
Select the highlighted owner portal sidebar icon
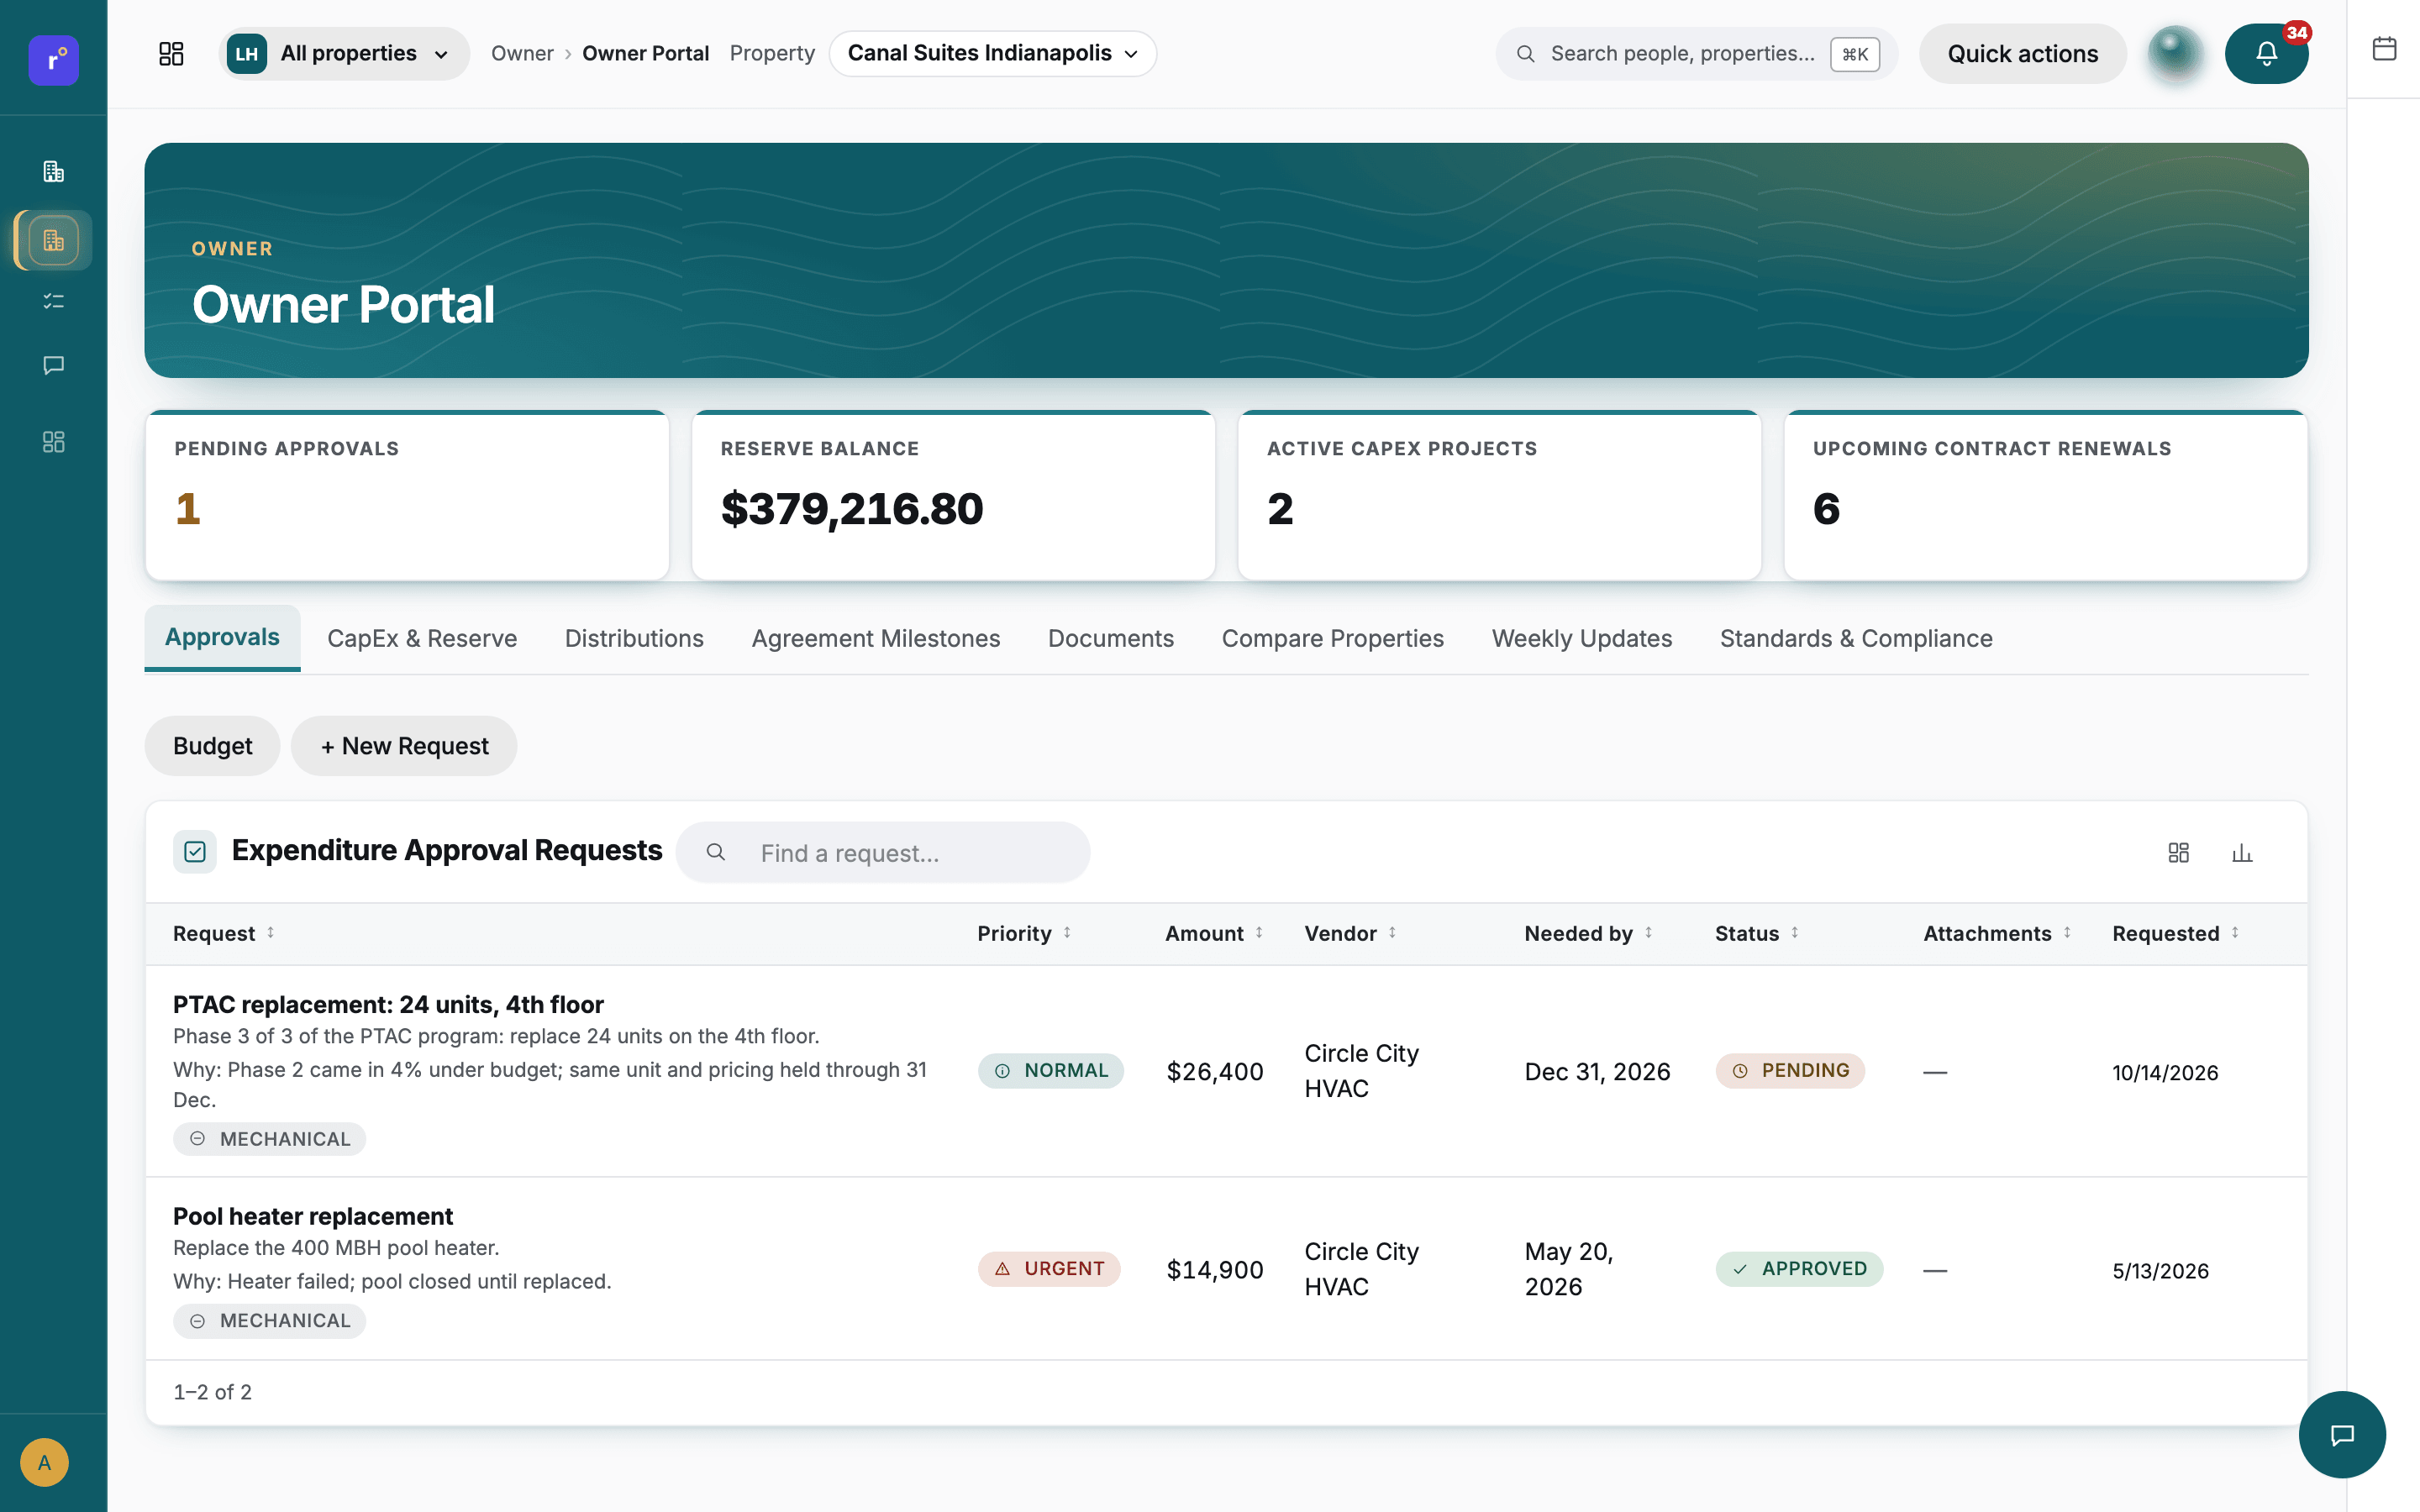(x=54, y=240)
